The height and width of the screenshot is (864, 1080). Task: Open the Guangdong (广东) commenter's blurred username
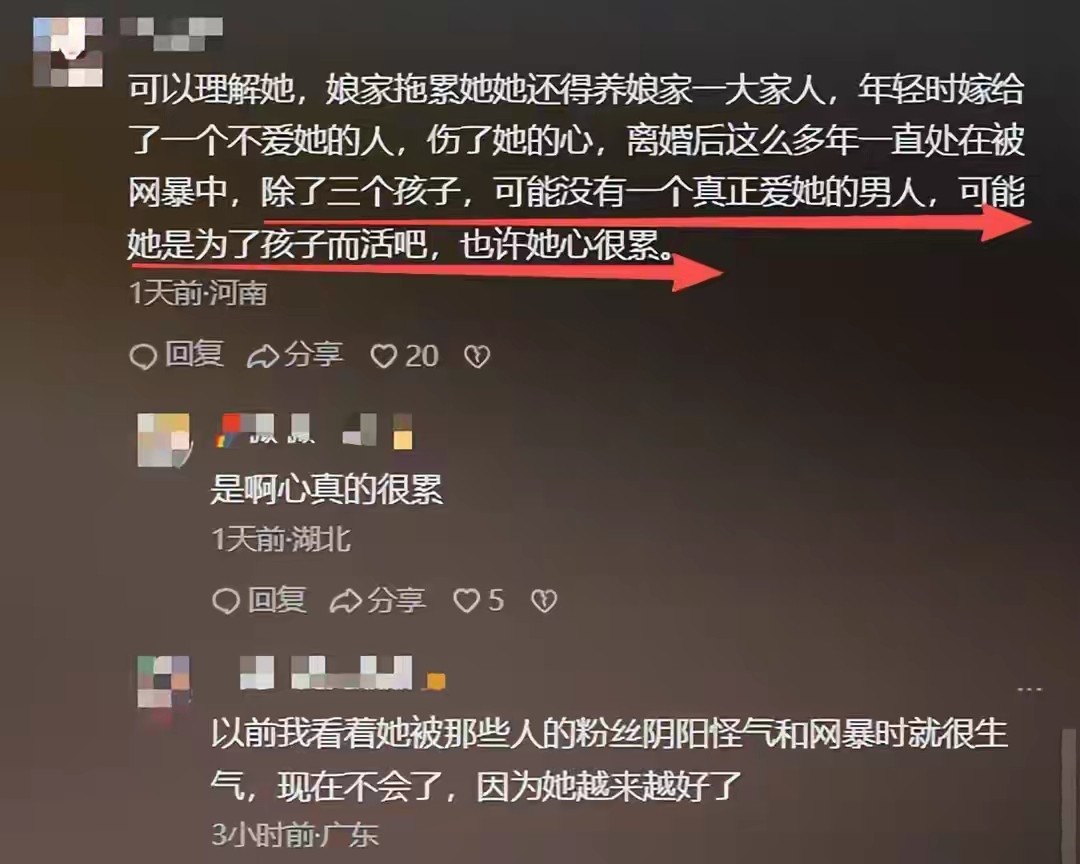[x=342, y=673]
